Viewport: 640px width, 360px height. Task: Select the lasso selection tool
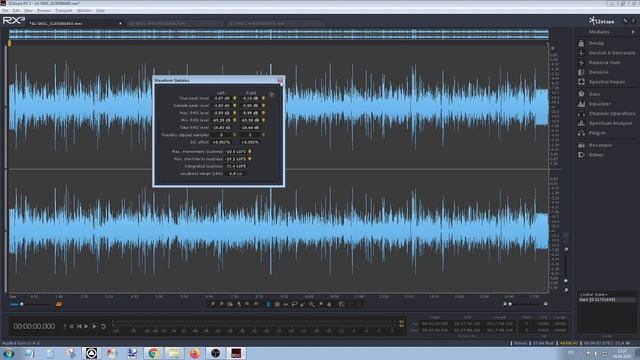pyautogui.click(x=294, y=304)
